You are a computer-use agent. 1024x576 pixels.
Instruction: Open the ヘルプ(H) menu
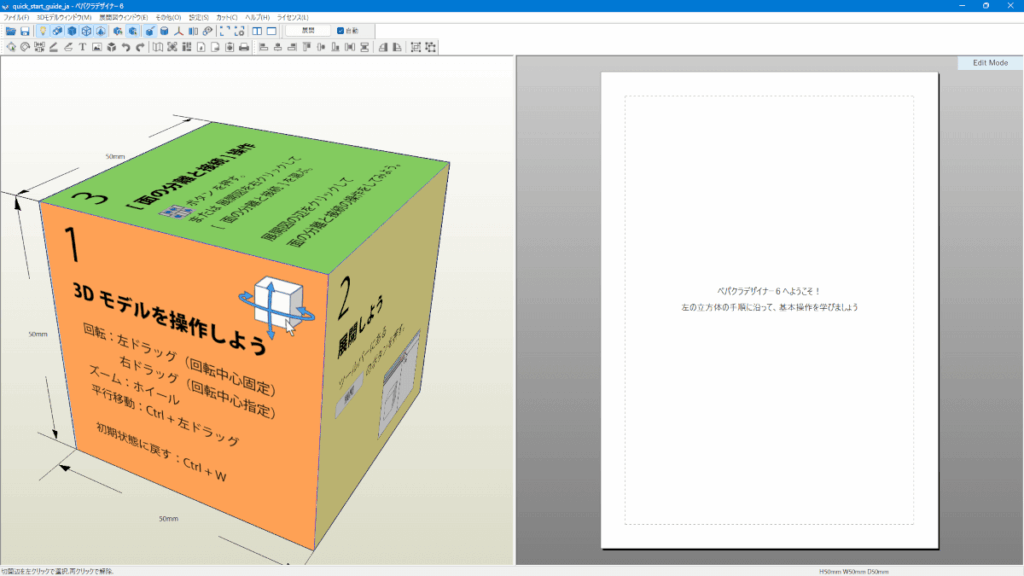[257, 18]
